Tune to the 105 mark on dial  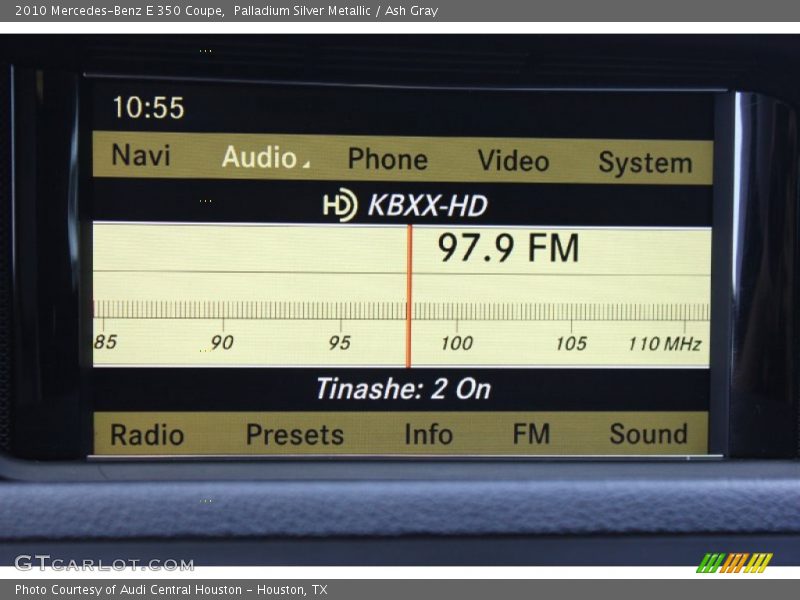[x=571, y=343]
